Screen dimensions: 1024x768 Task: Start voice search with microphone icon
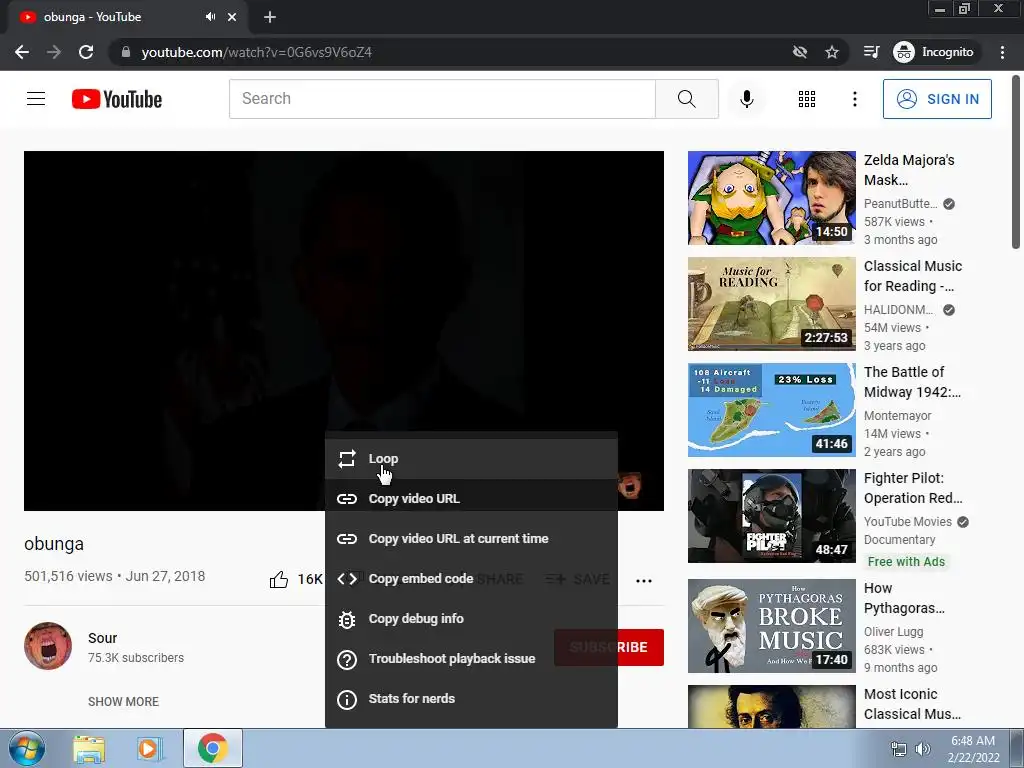pos(746,99)
